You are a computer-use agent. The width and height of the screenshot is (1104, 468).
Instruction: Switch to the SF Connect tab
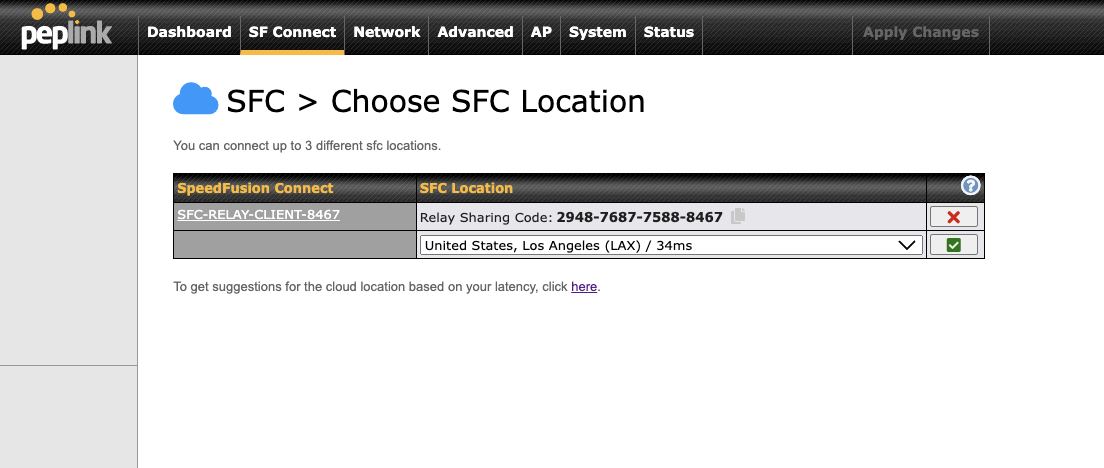(292, 32)
